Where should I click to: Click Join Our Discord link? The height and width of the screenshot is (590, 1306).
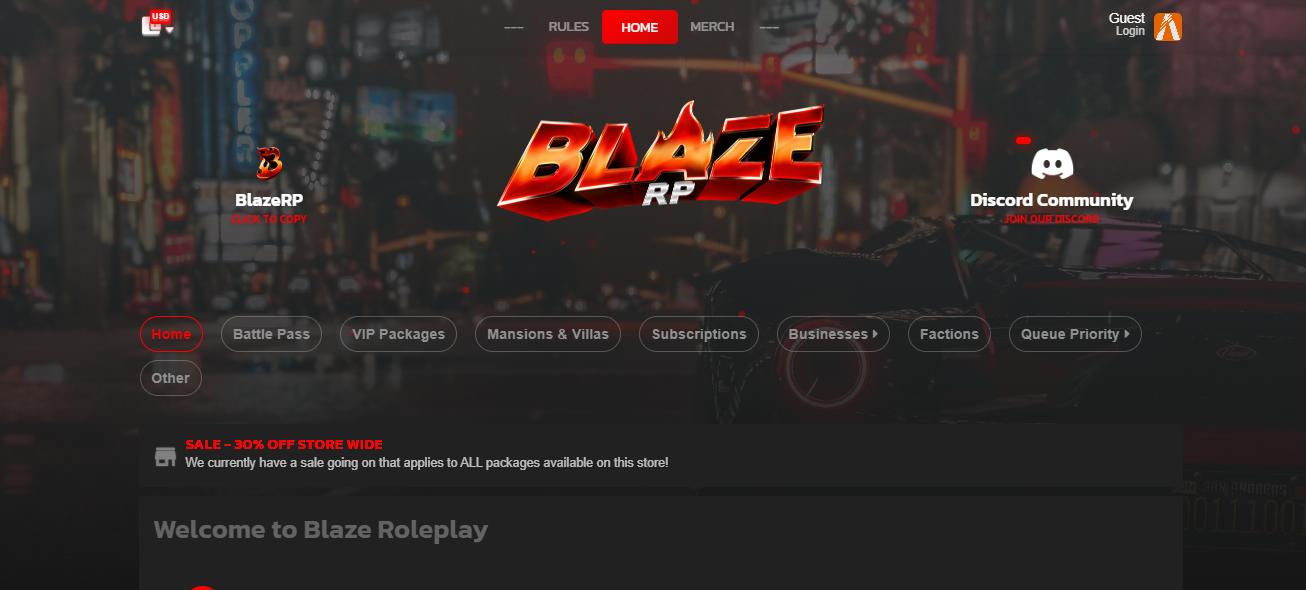[1052, 219]
